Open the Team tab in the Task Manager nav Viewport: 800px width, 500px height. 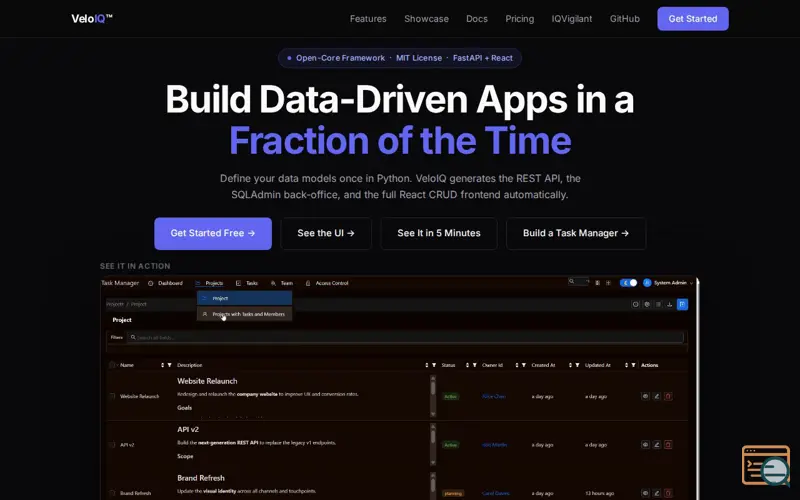pyautogui.click(x=282, y=283)
